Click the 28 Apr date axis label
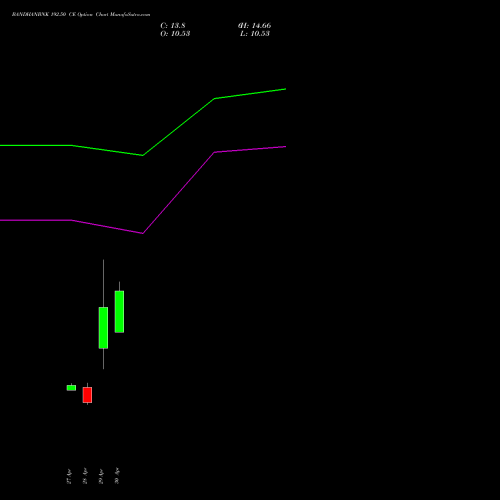This screenshot has width=500, height=500. [85, 476]
